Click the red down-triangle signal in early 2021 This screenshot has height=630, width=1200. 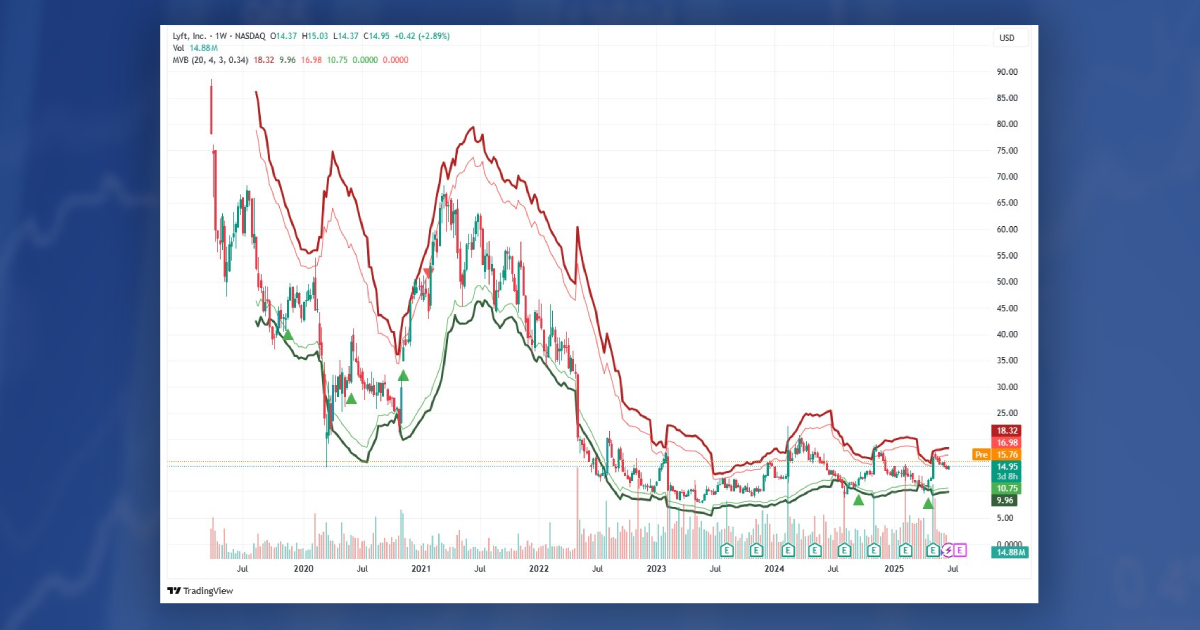pos(428,273)
